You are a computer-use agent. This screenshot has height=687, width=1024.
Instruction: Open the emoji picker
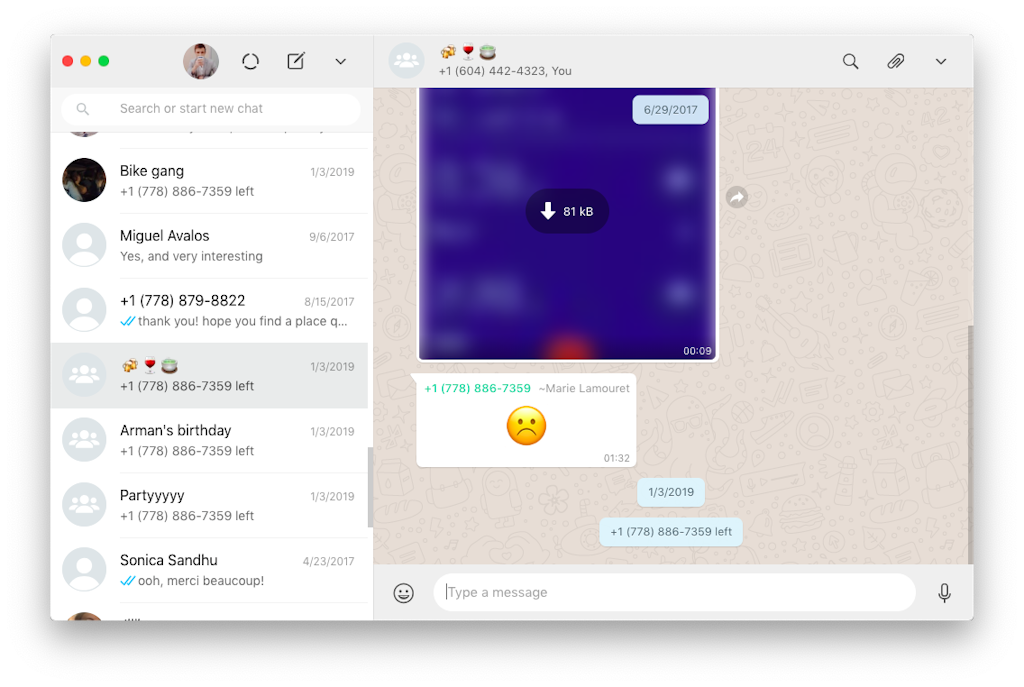click(403, 592)
